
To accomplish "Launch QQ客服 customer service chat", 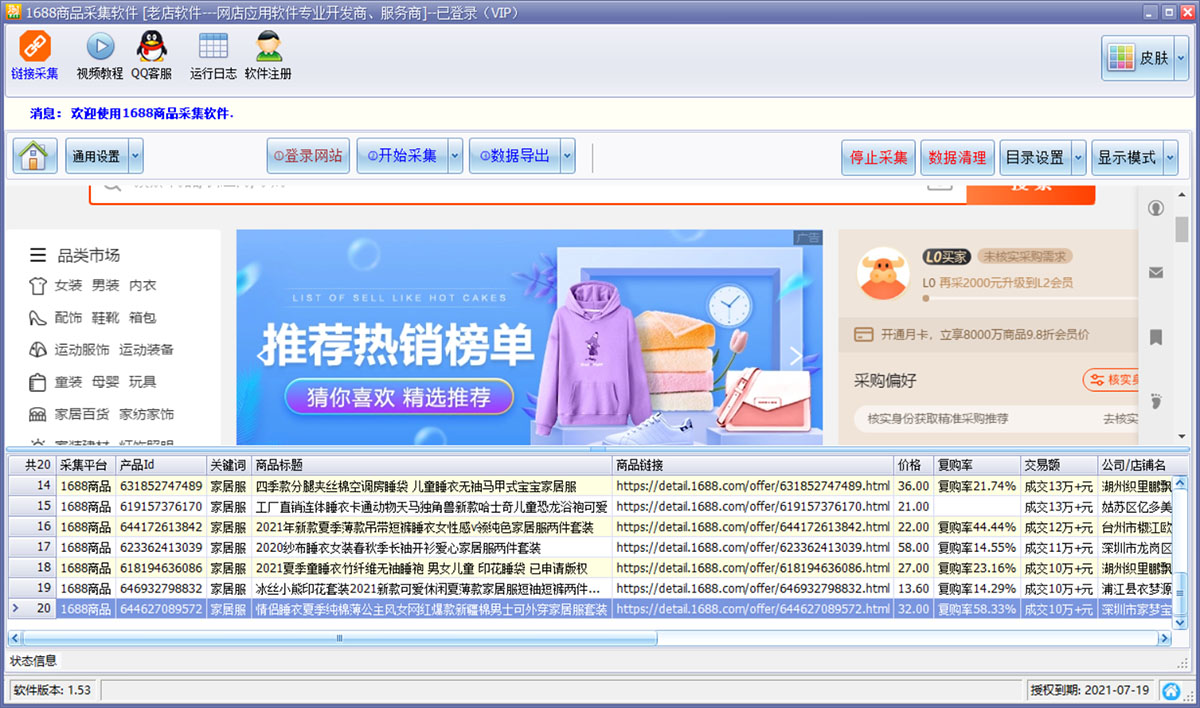I will [151, 55].
